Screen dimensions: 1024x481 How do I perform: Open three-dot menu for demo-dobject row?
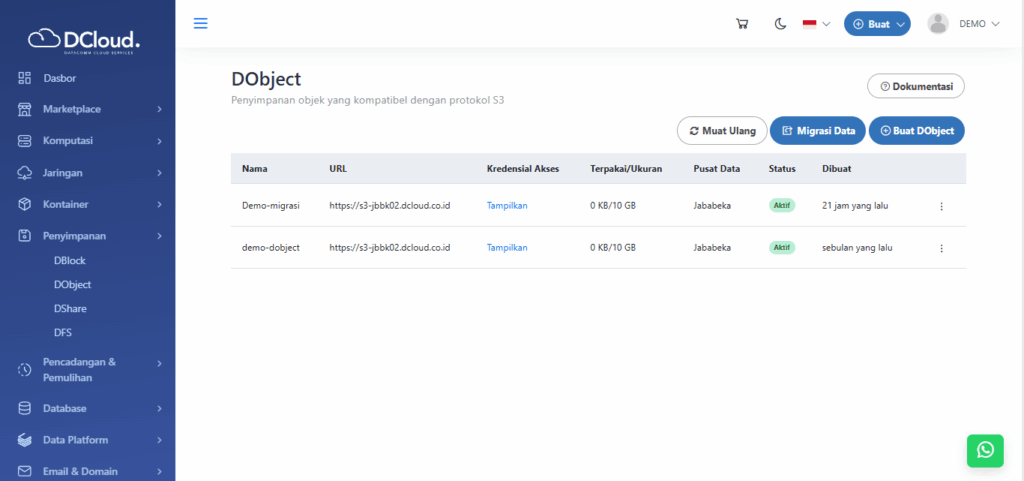click(x=941, y=248)
